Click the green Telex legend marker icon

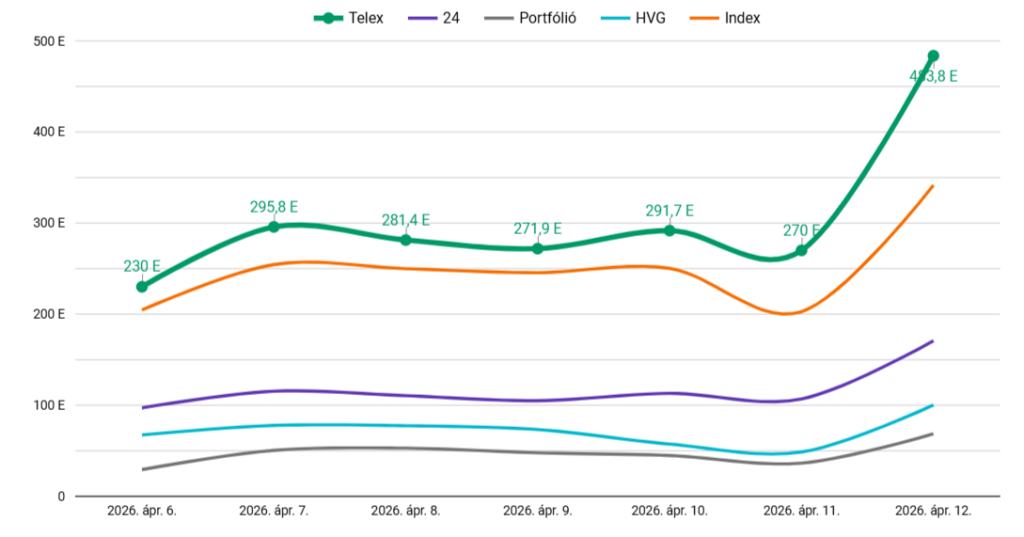326,18
